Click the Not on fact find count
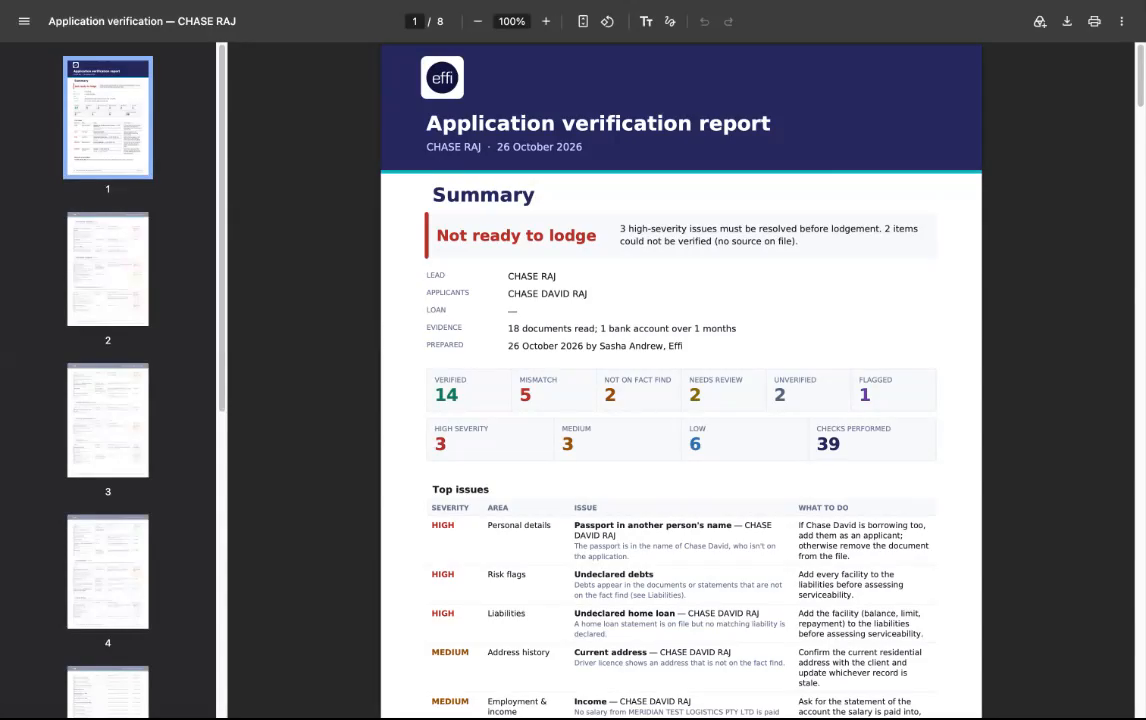1146x720 pixels. [610, 395]
